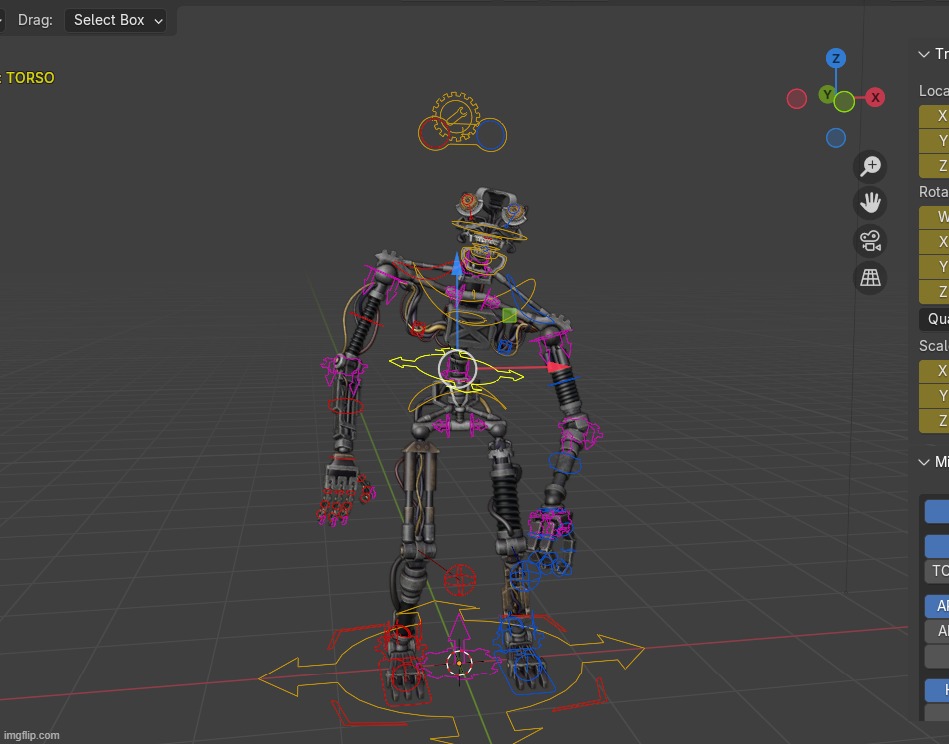Screen dimensions: 949x744
Task: Open the Quaternion rotation mode dropdown
Action: pos(934,318)
